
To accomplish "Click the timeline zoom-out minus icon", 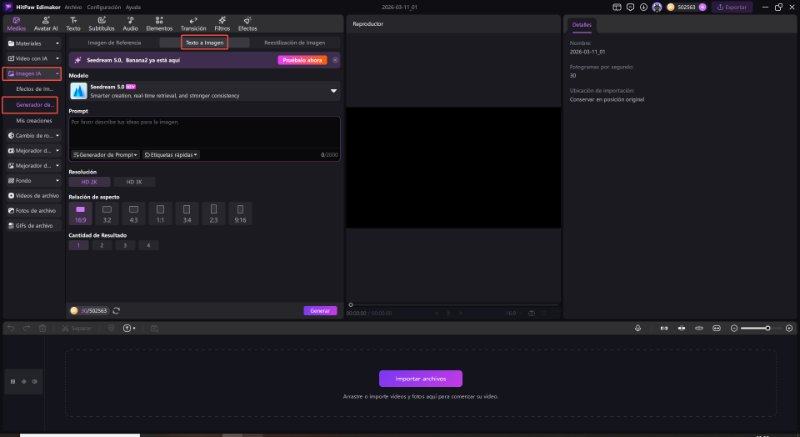I will pyautogui.click(x=734, y=328).
